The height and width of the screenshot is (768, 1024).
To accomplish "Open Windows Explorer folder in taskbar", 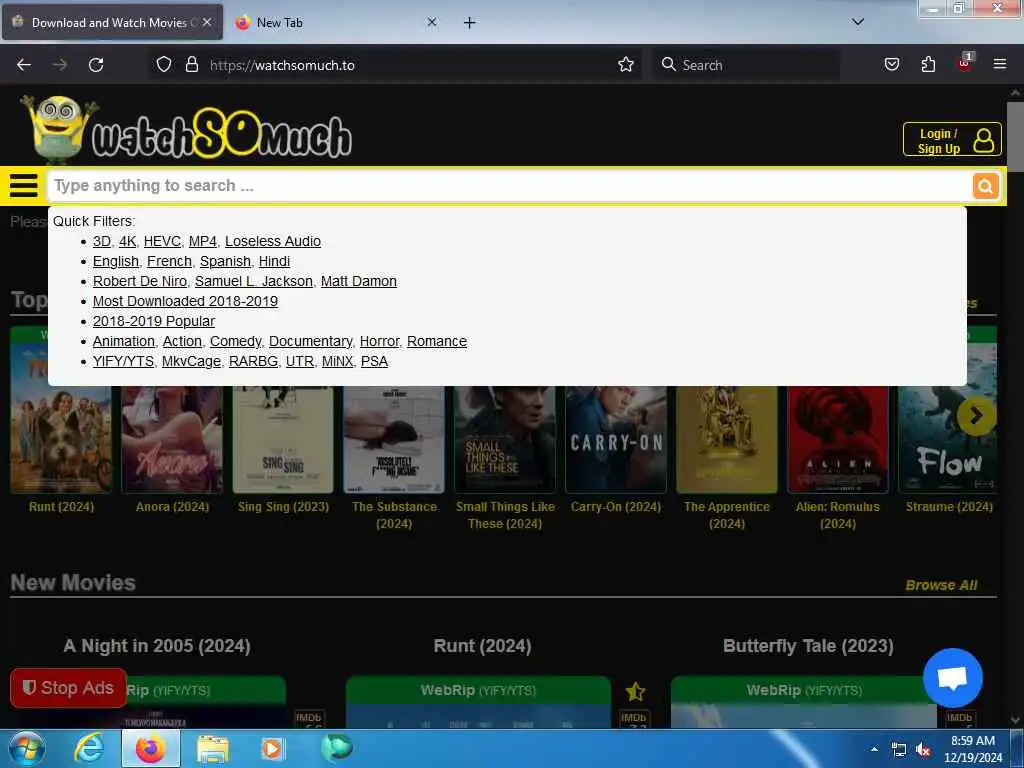I will tap(213, 750).
